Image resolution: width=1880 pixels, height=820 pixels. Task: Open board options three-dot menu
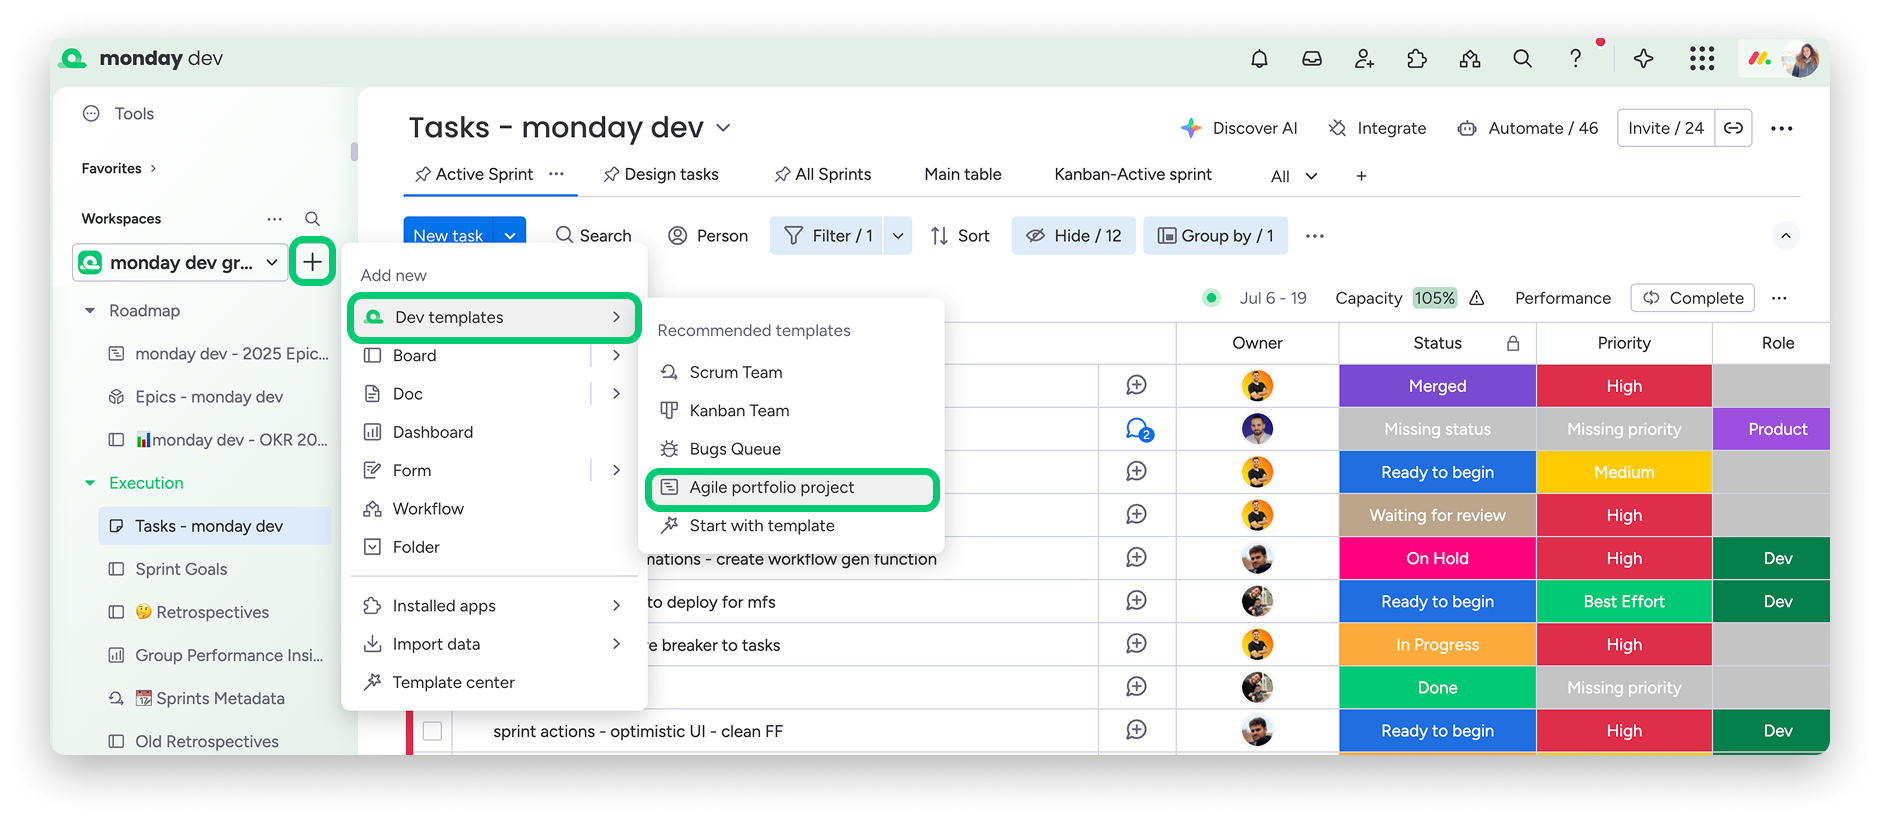click(1781, 128)
